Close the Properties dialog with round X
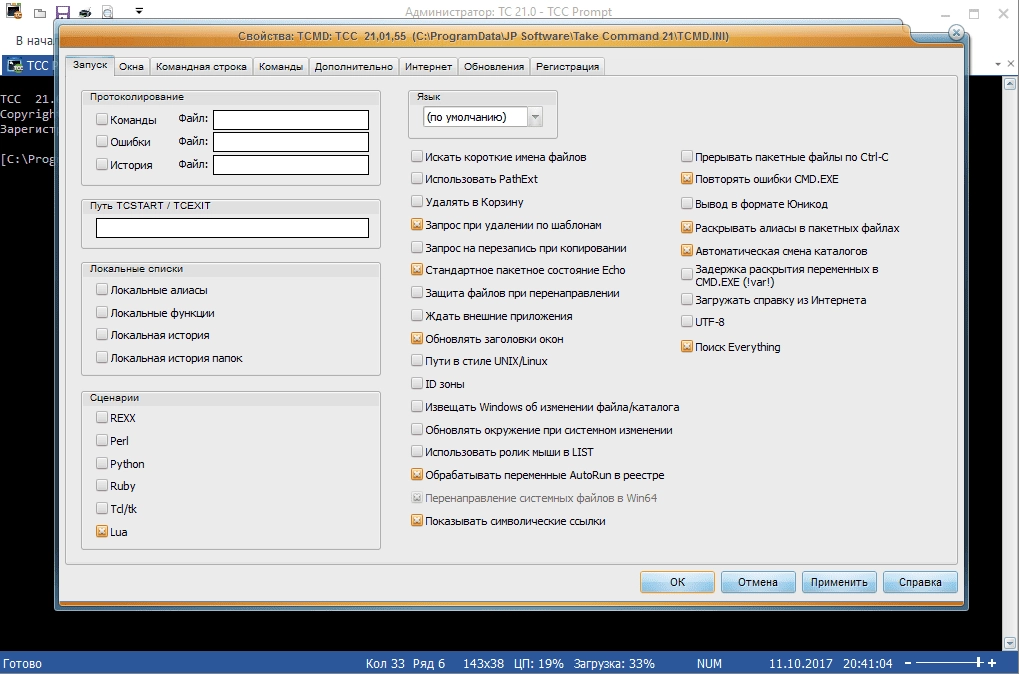Screen dimensions: 1019x674 [956, 32]
